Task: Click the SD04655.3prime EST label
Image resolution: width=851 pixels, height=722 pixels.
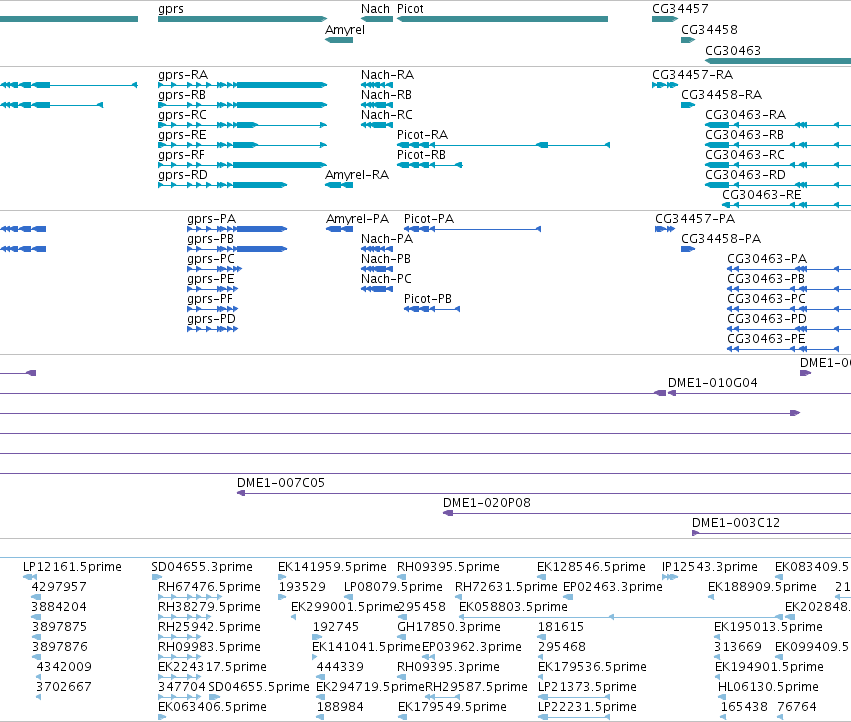Action: pyautogui.click(x=202, y=567)
